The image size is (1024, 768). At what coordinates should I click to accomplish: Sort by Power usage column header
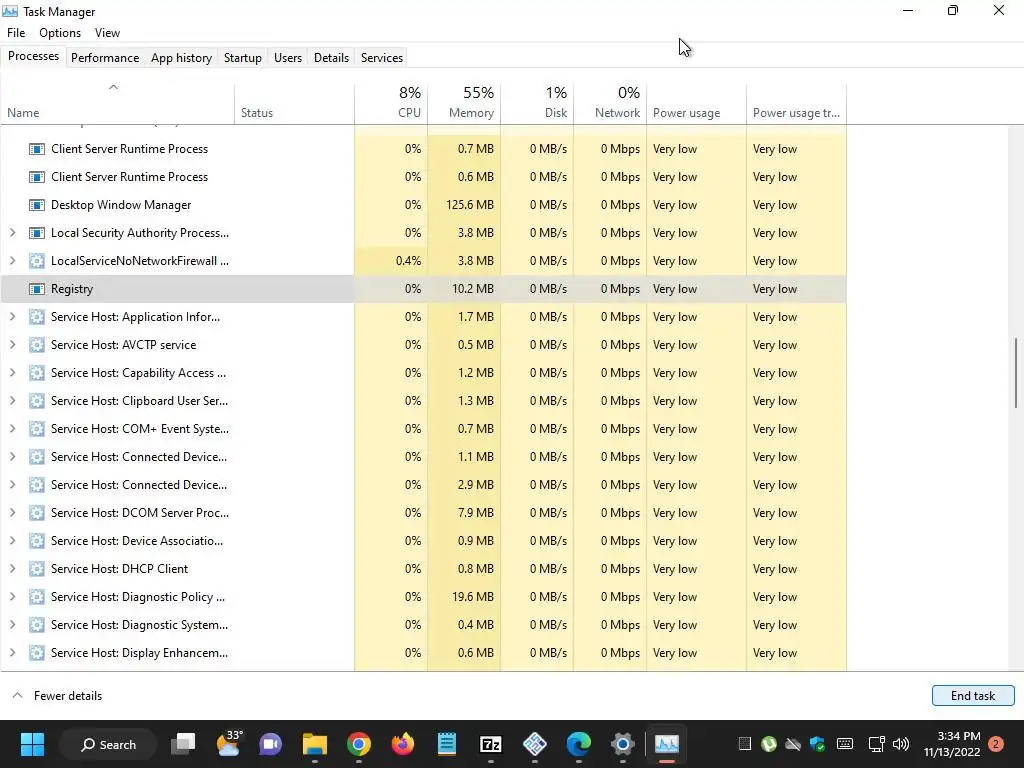pyautogui.click(x=696, y=103)
